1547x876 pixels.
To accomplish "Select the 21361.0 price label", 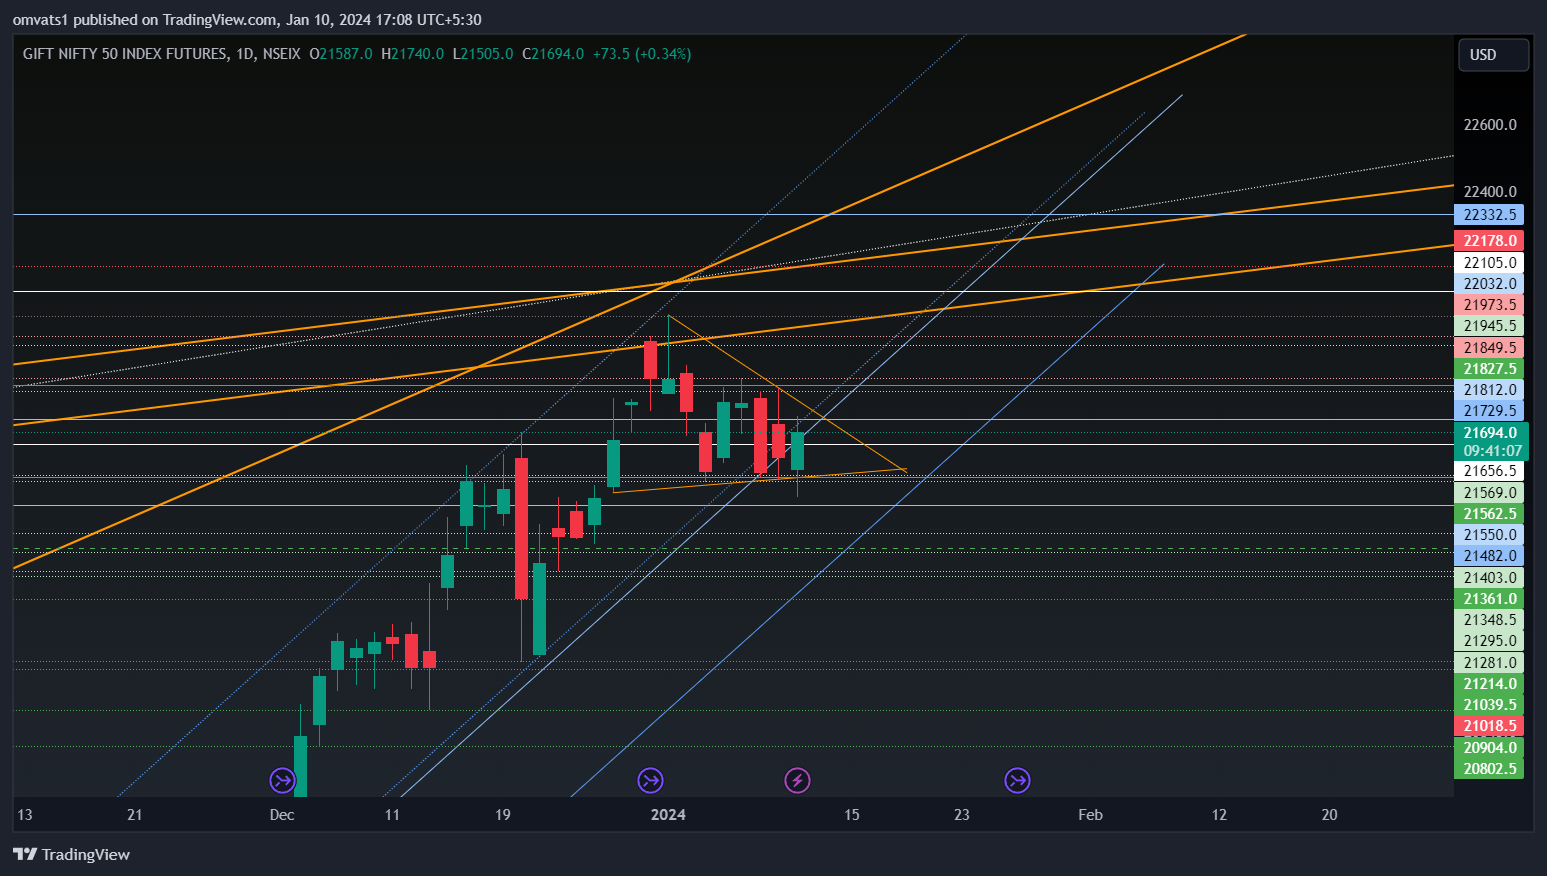I will [1489, 599].
